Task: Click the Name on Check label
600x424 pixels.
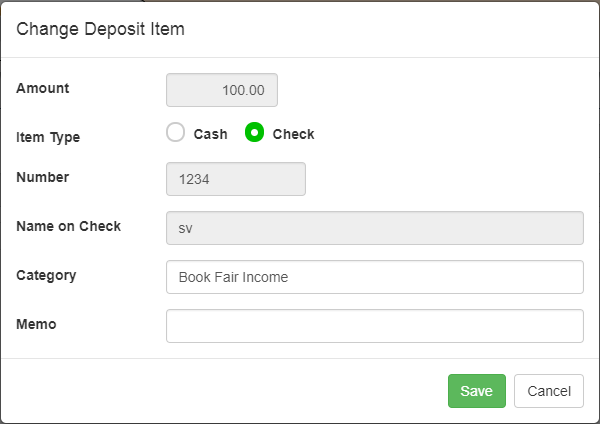Action: pos(69,226)
